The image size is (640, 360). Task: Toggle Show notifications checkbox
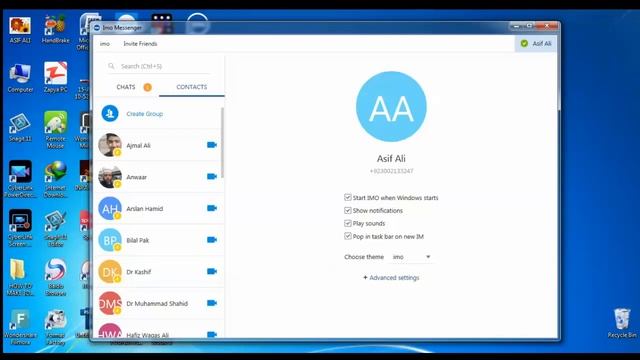click(x=347, y=210)
